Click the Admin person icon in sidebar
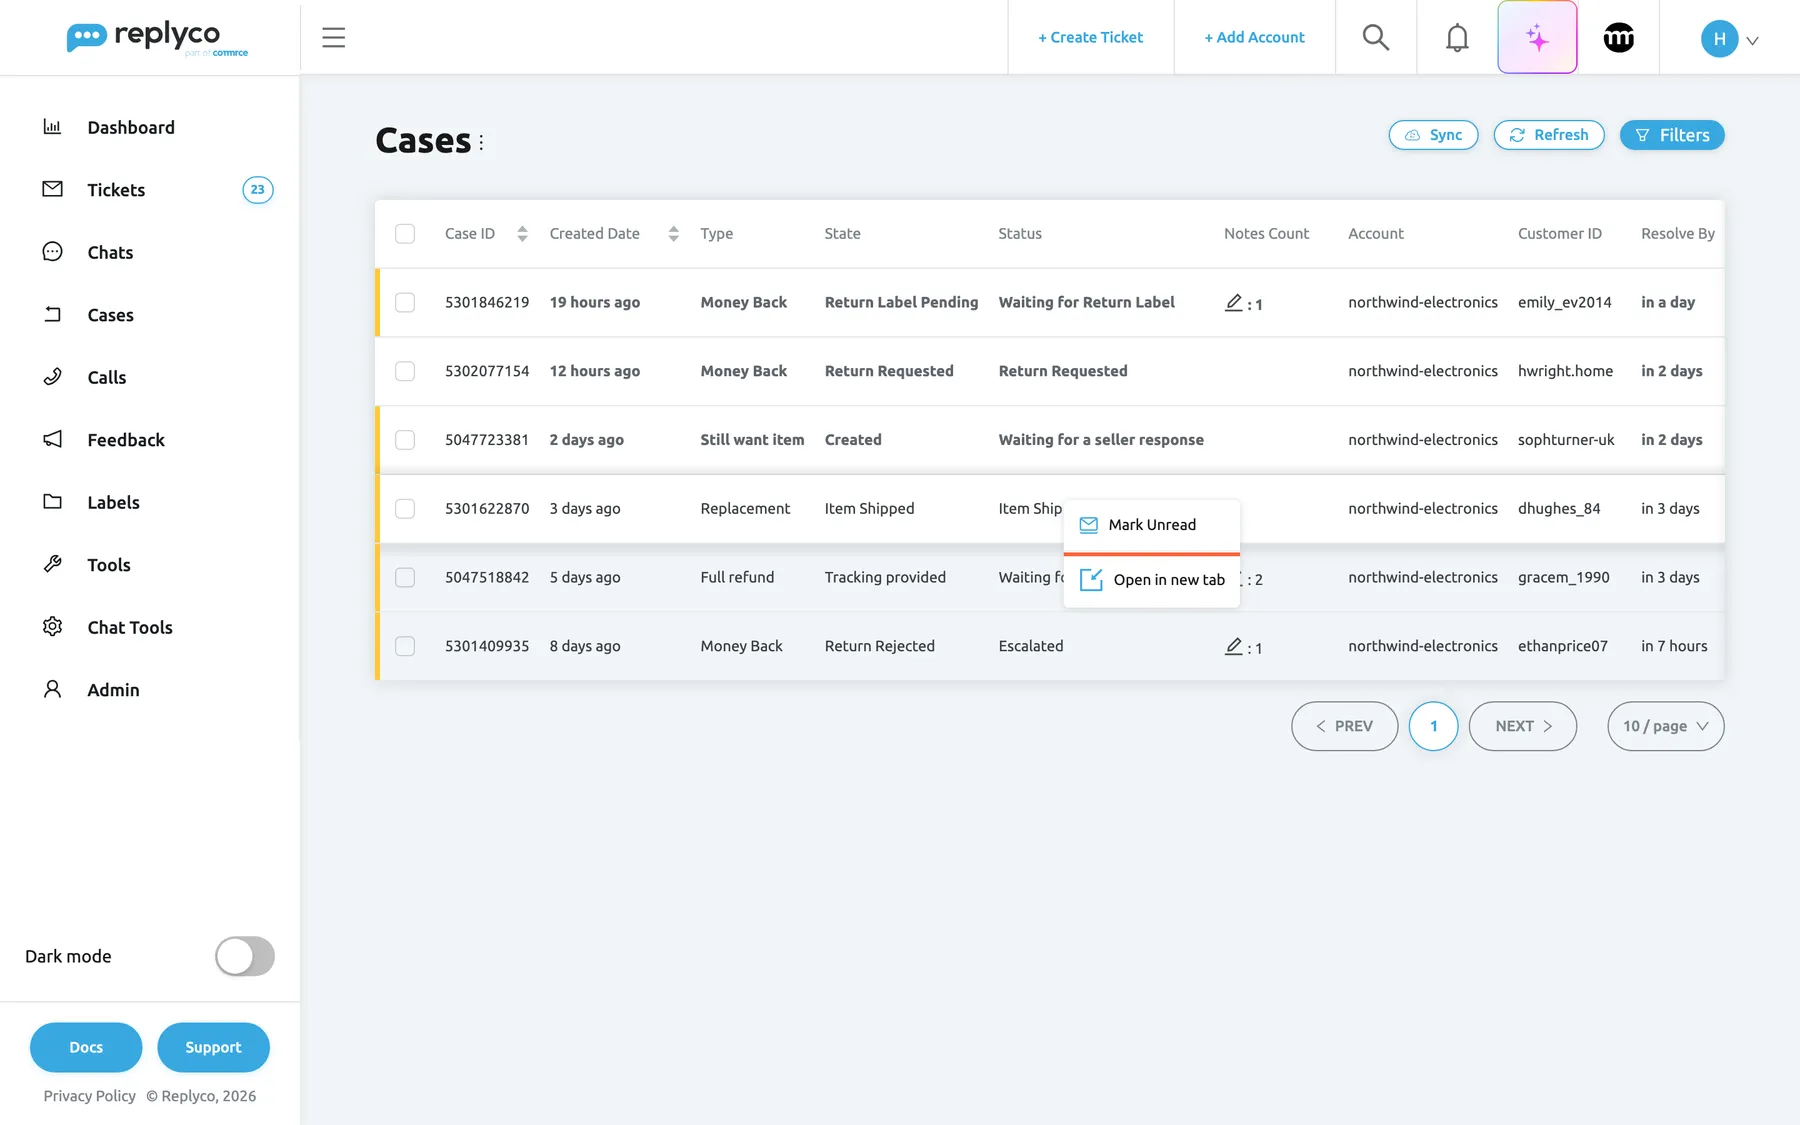 tap(52, 689)
